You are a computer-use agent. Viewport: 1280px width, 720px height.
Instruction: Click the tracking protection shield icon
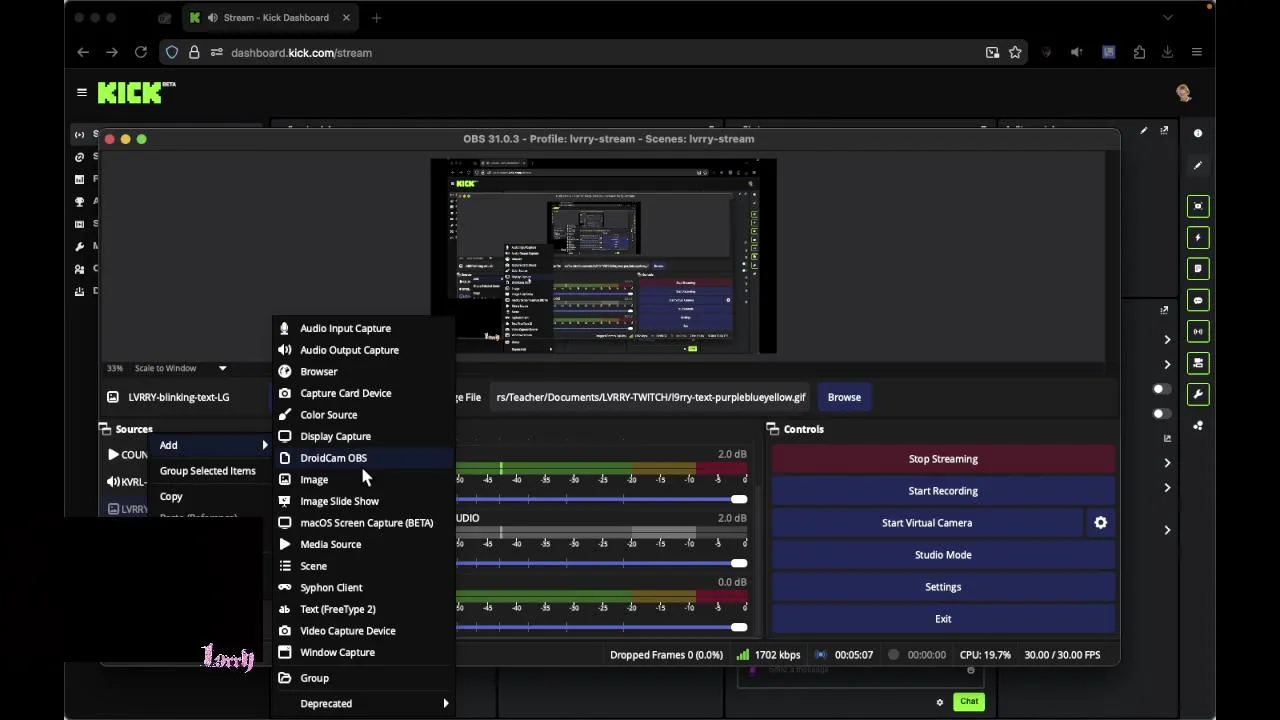pos(172,52)
